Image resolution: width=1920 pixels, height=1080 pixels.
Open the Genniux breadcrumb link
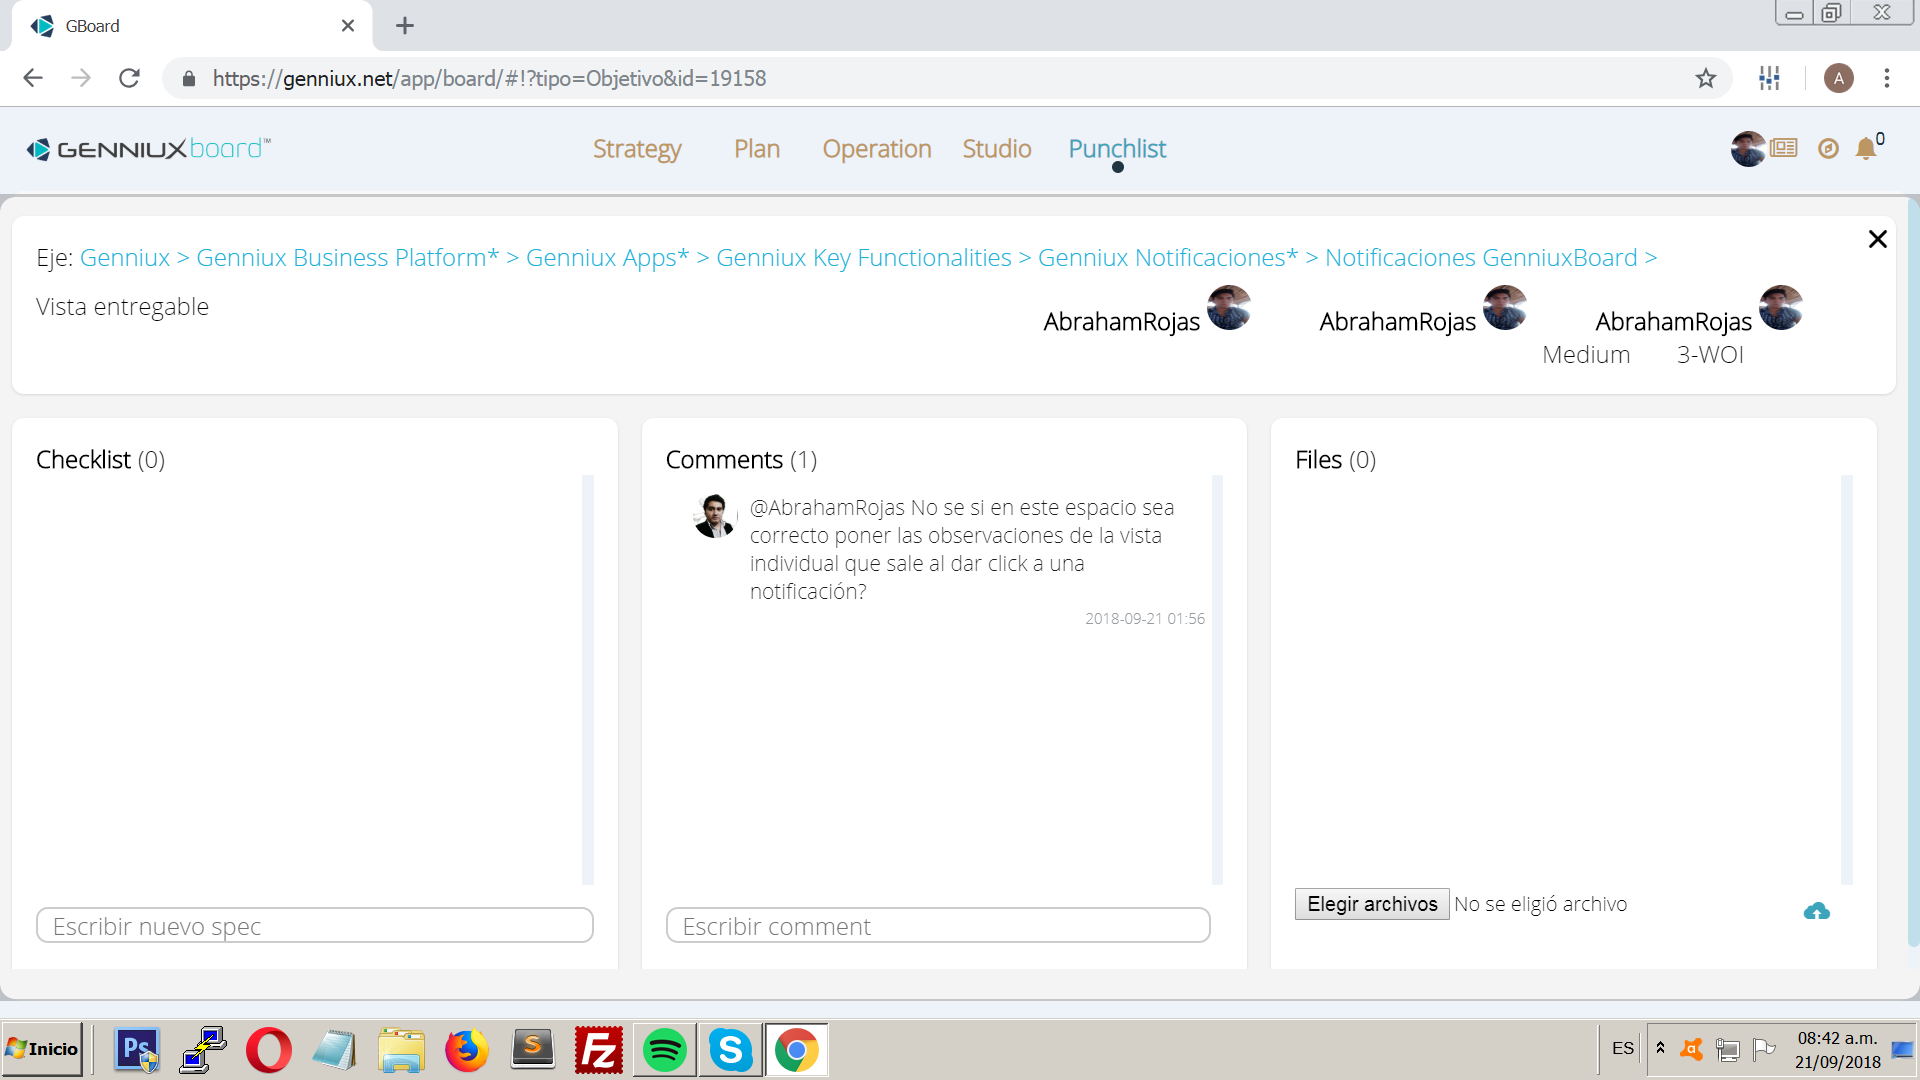pyautogui.click(x=125, y=257)
